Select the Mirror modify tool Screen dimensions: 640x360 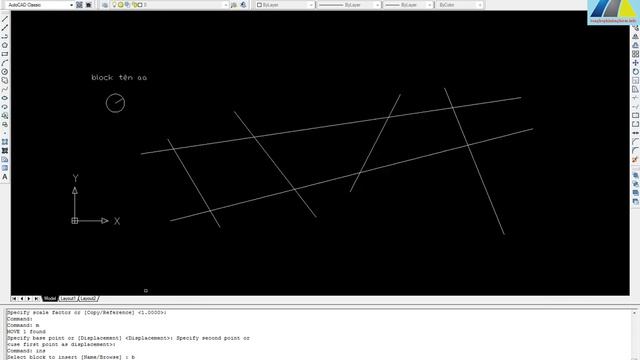tap(636, 37)
